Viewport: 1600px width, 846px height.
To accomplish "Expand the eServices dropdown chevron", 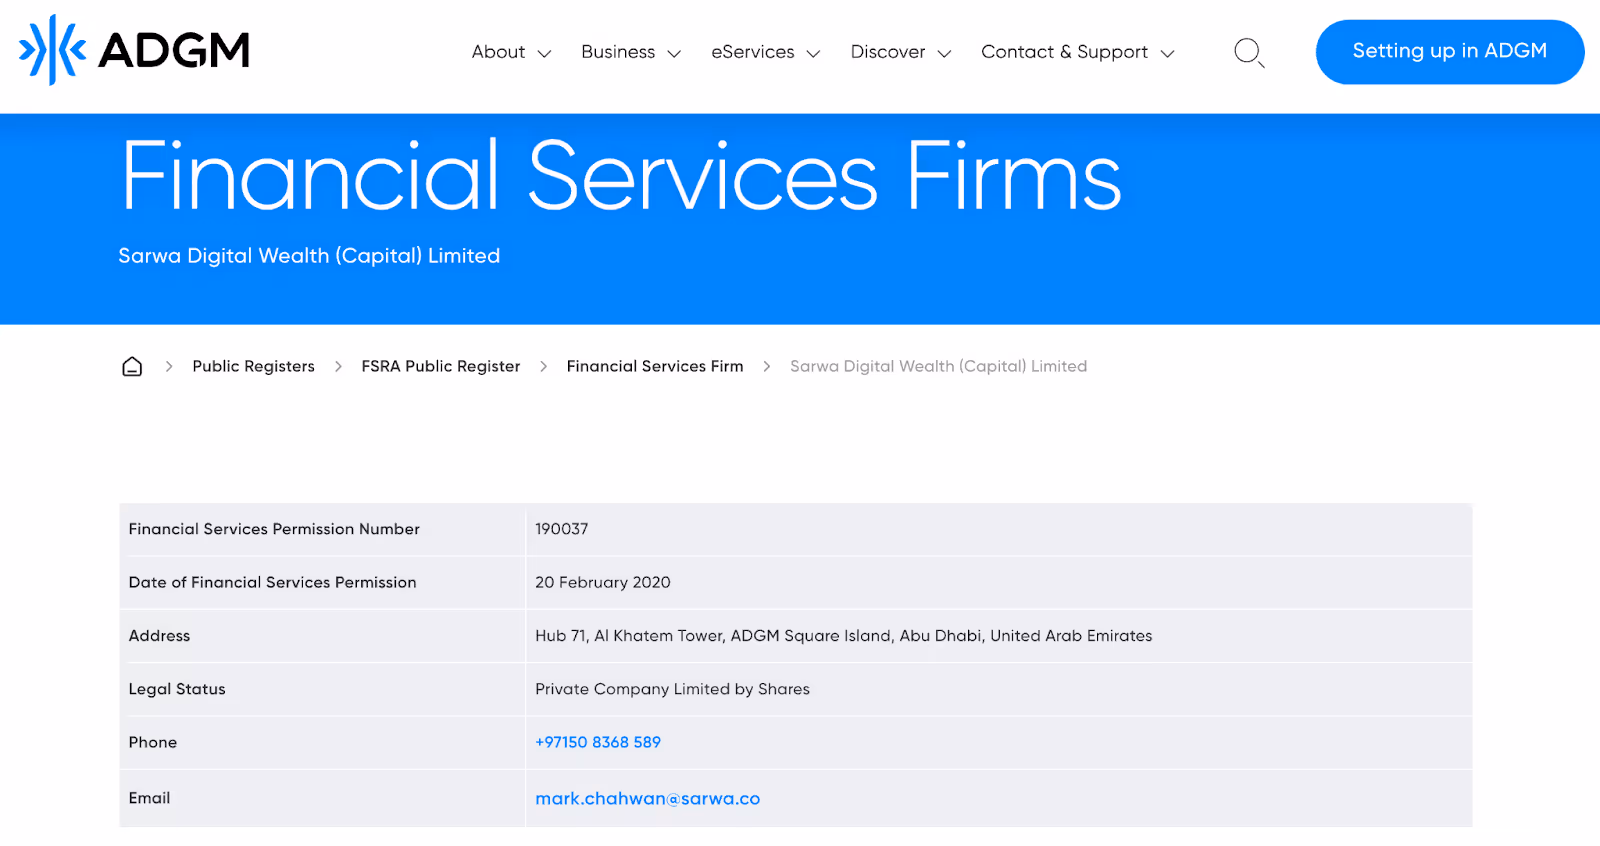I will (813, 54).
